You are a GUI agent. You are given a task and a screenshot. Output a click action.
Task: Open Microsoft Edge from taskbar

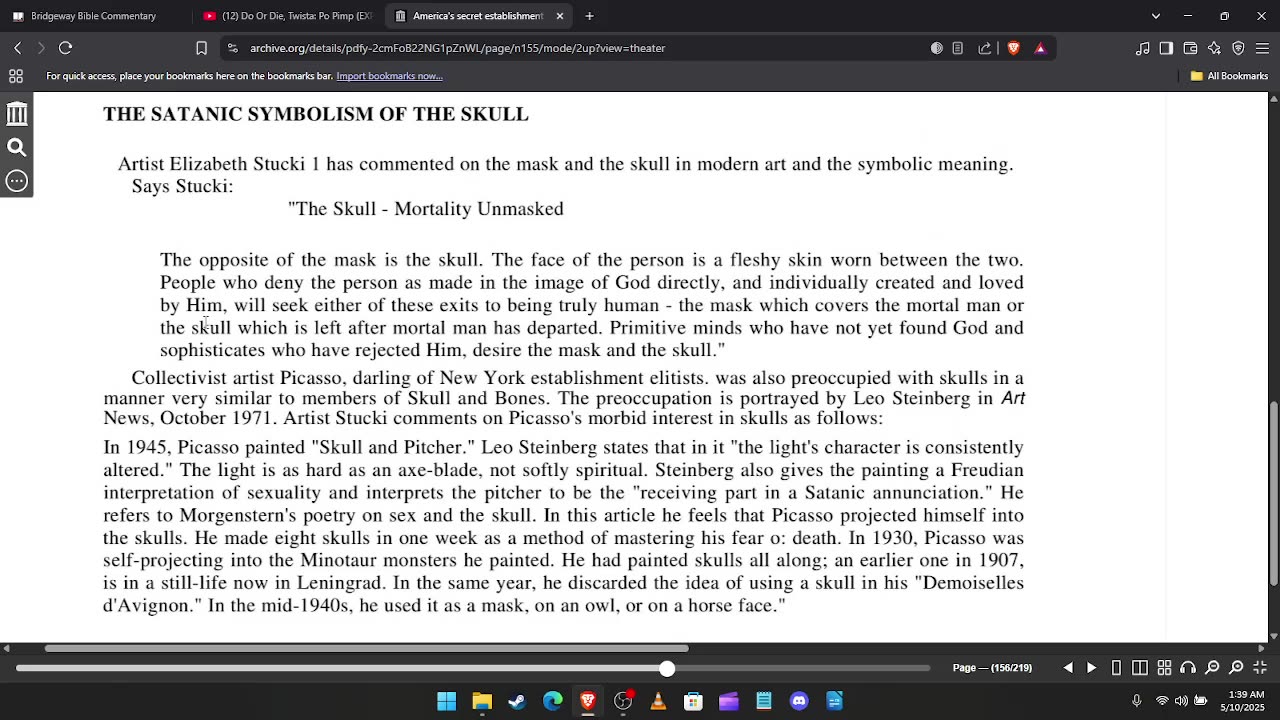click(x=553, y=701)
